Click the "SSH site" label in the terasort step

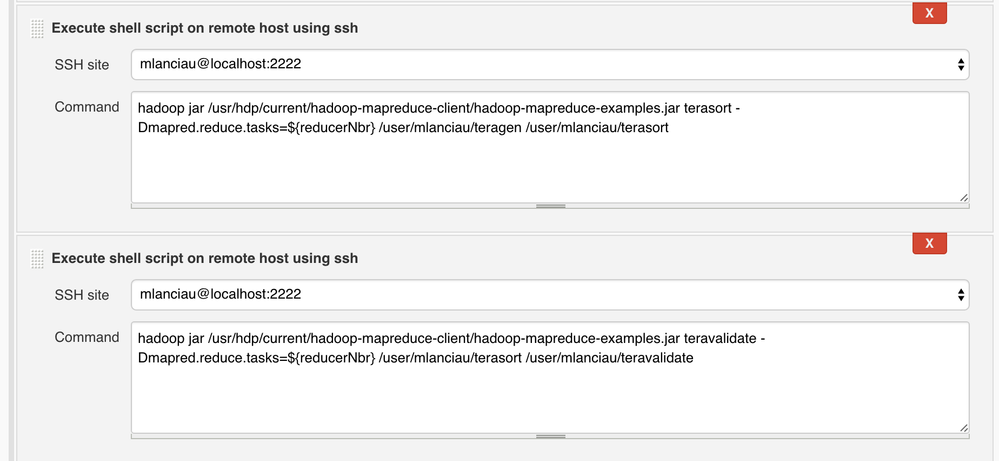(82, 65)
